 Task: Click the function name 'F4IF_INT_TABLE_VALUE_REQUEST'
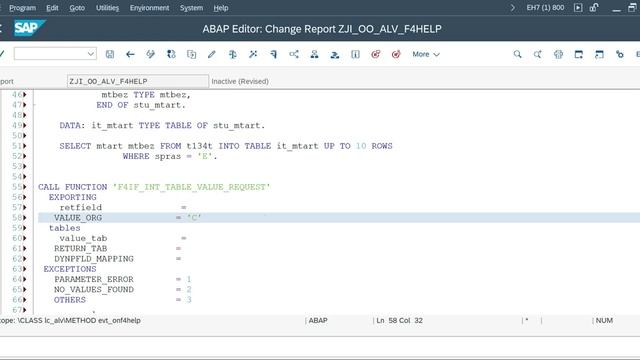click(x=191, y=187)
